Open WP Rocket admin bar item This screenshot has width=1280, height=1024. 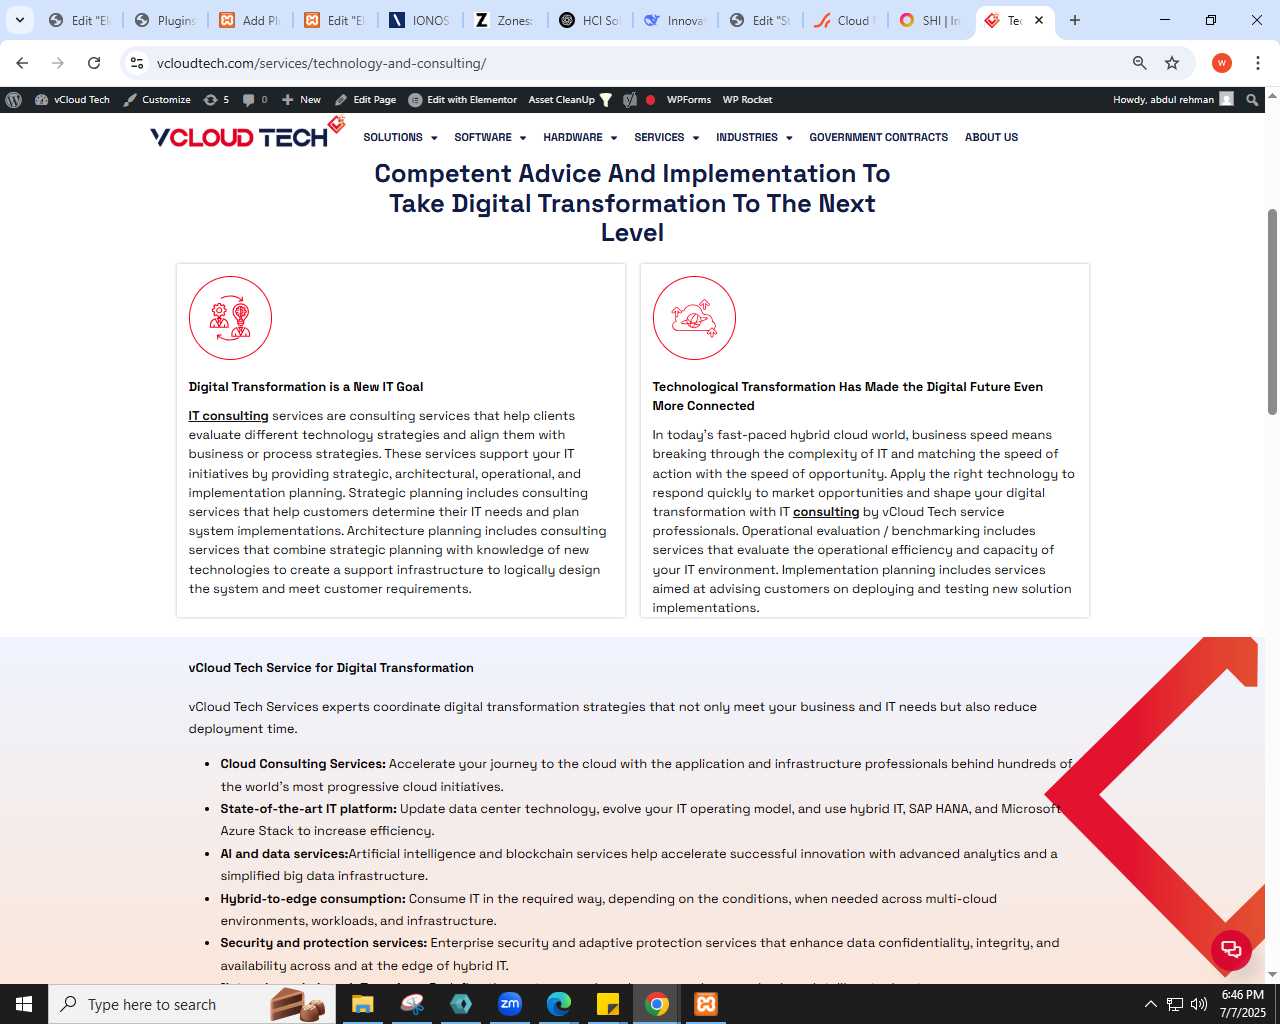[x=747, y=100]
